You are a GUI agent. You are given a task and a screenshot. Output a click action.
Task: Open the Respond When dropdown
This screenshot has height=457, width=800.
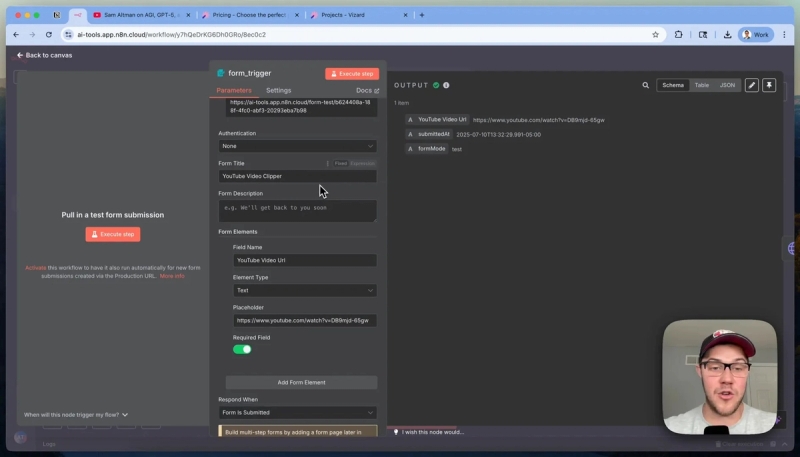pos(297,412)
